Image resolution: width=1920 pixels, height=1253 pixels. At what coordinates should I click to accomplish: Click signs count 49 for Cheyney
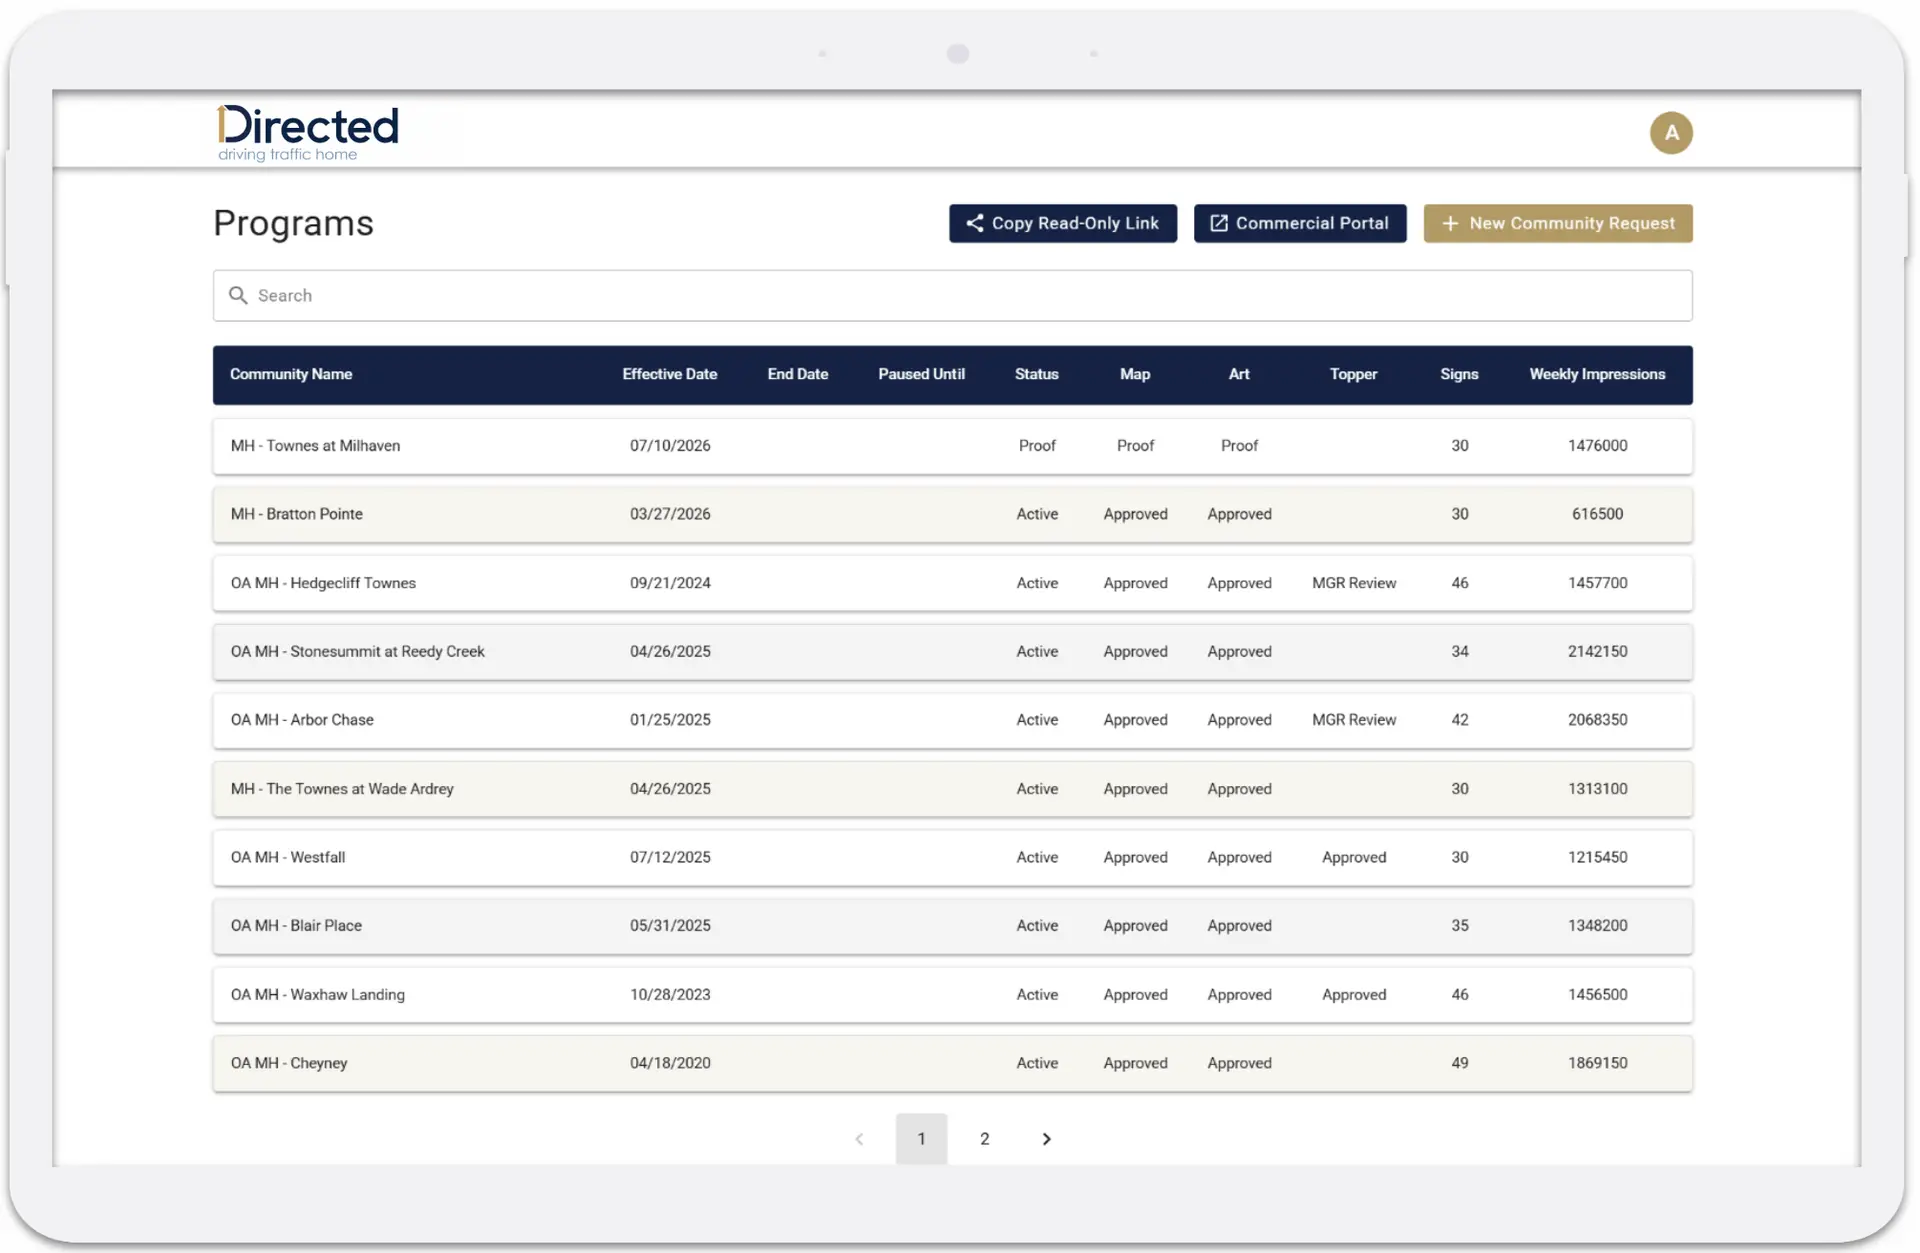[1460, 1063]
